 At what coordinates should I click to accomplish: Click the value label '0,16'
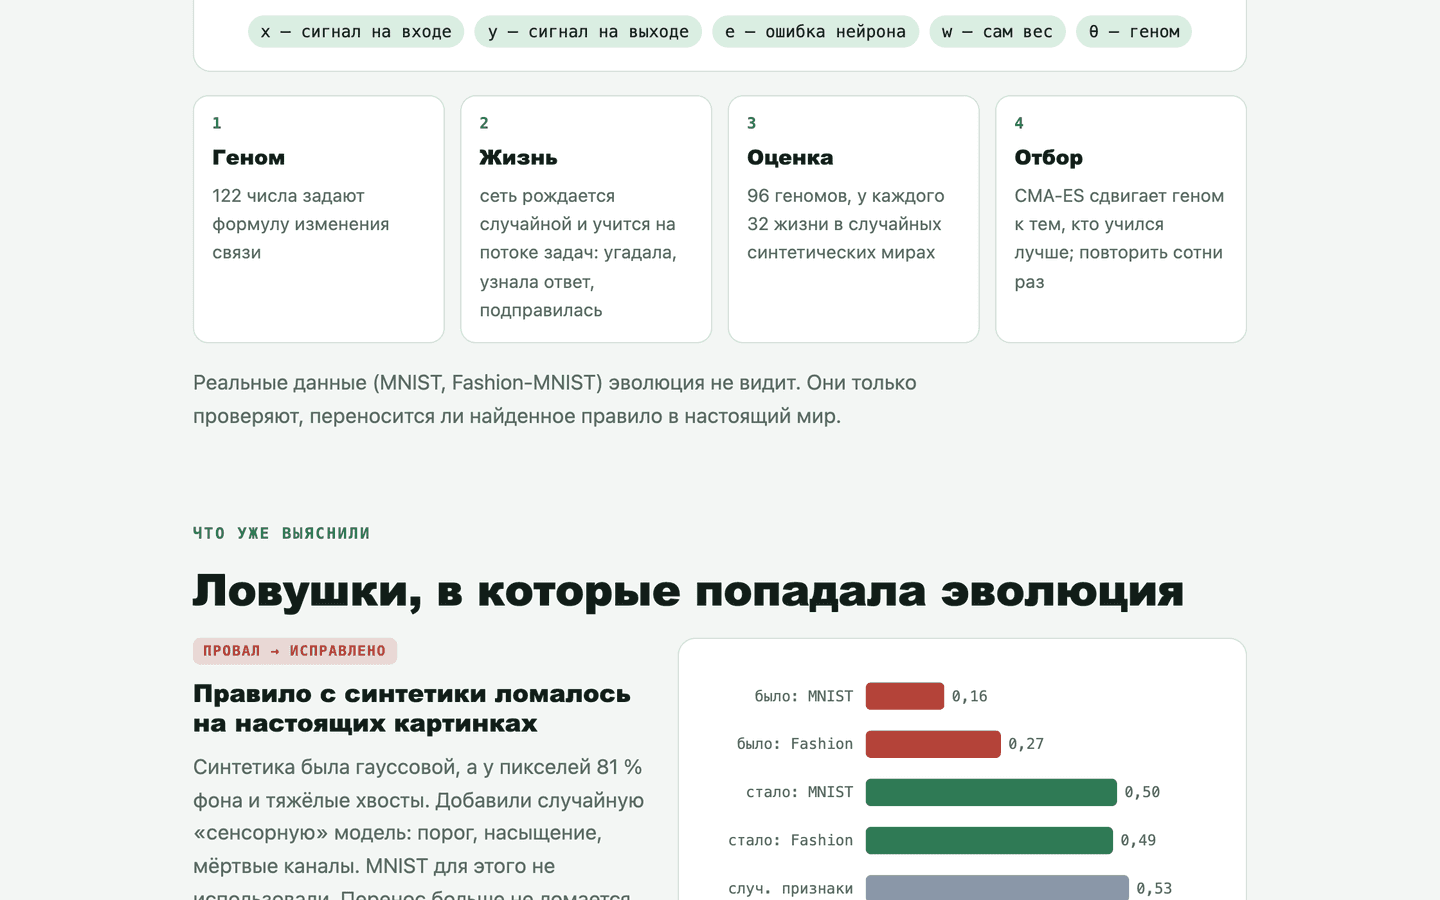(970, 696)
